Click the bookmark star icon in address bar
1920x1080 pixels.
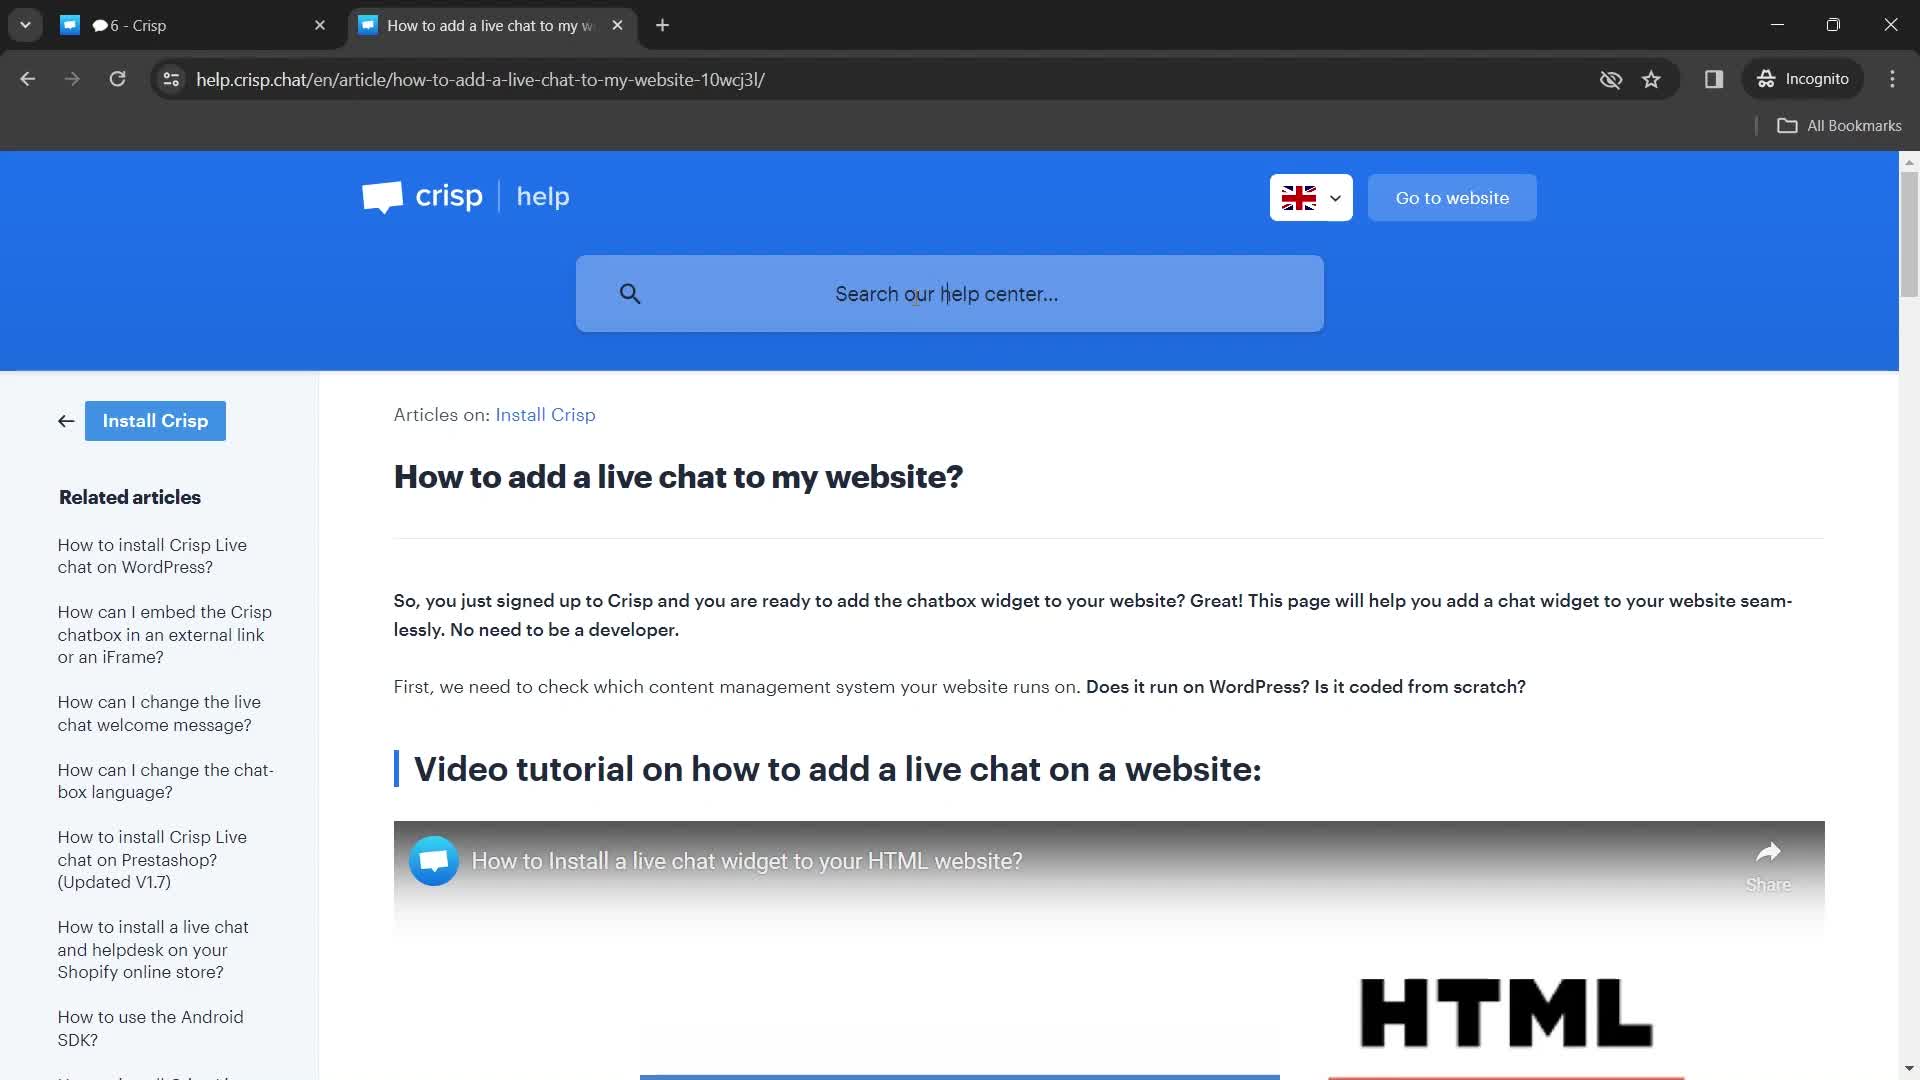pos(1652,79)
